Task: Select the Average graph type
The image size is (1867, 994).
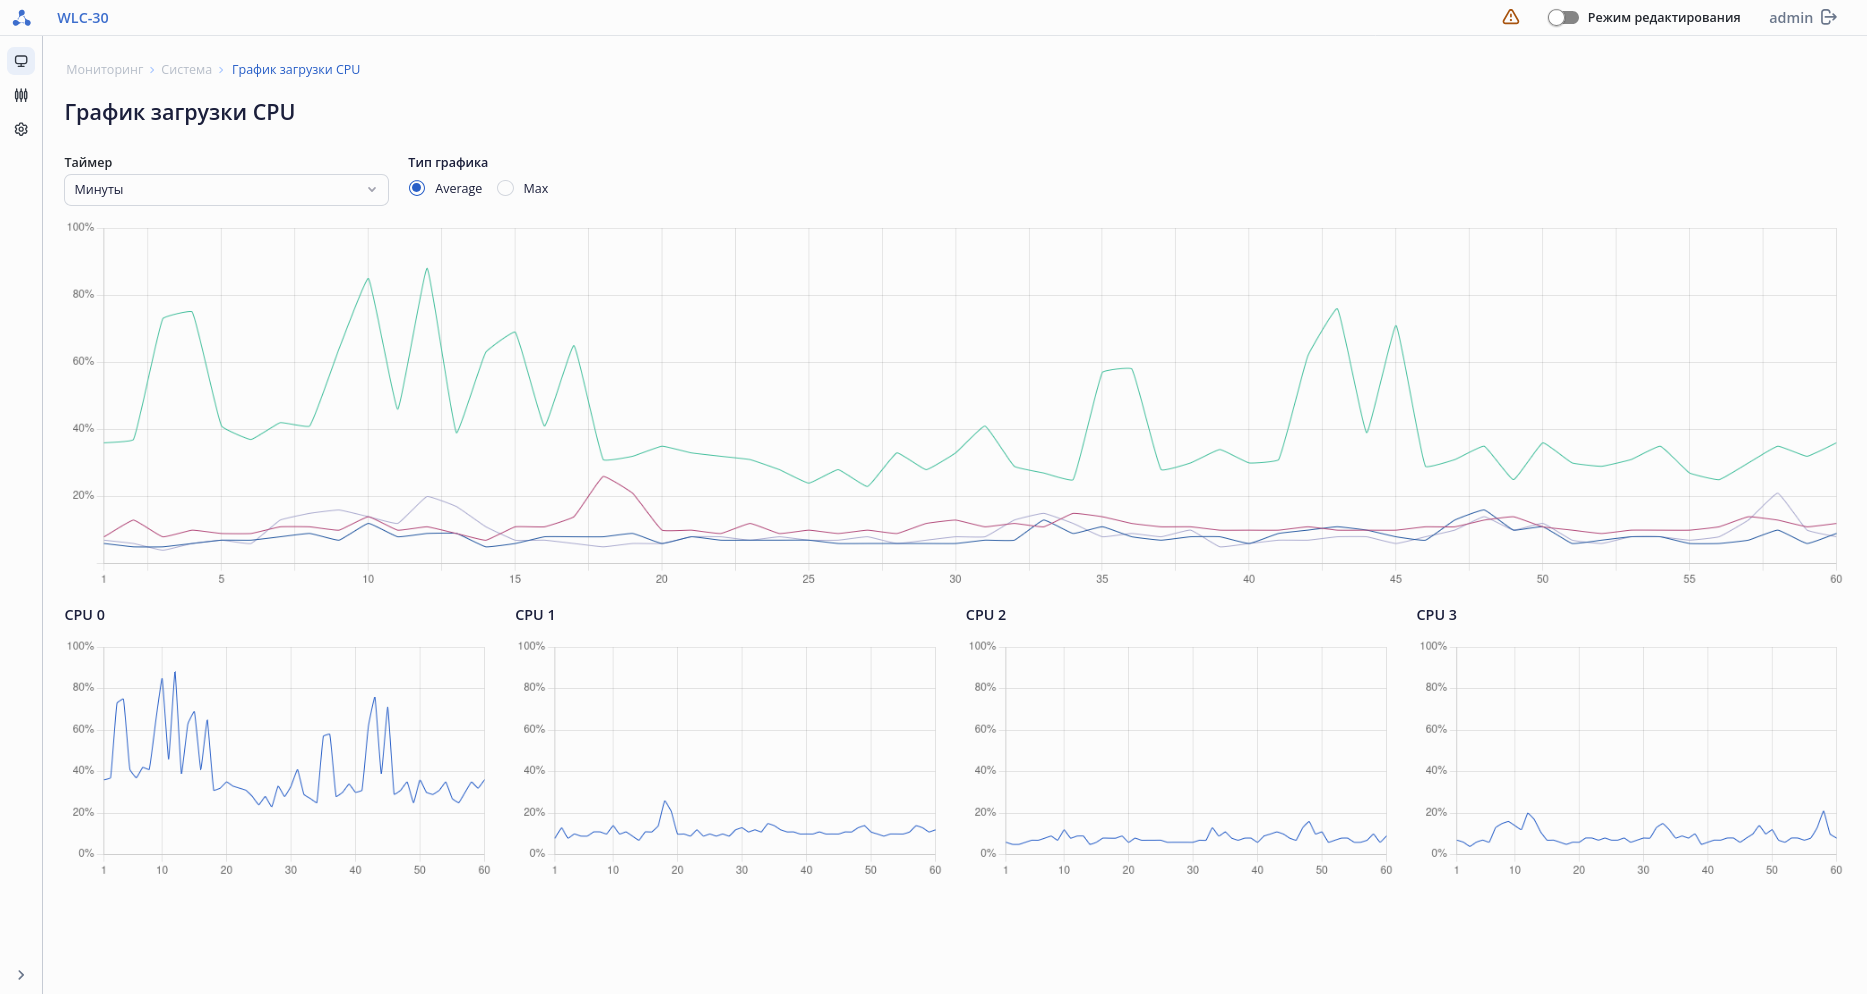Action: (417, 188)
